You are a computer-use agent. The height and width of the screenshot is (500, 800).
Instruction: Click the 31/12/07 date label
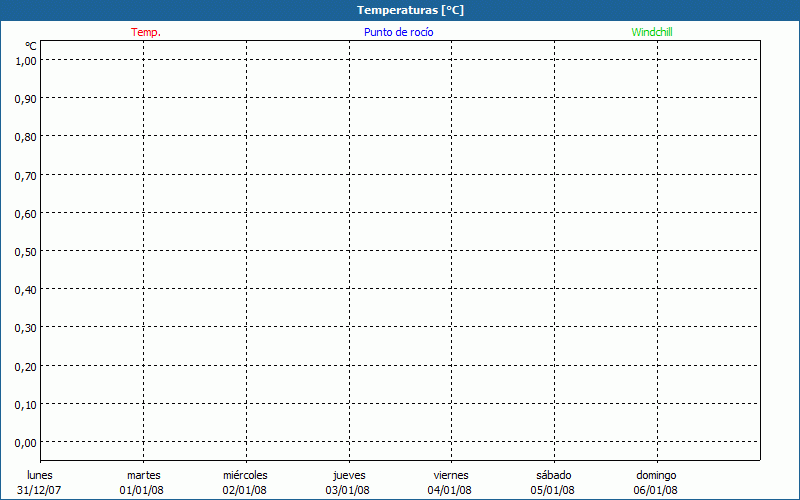pos(40,490)
